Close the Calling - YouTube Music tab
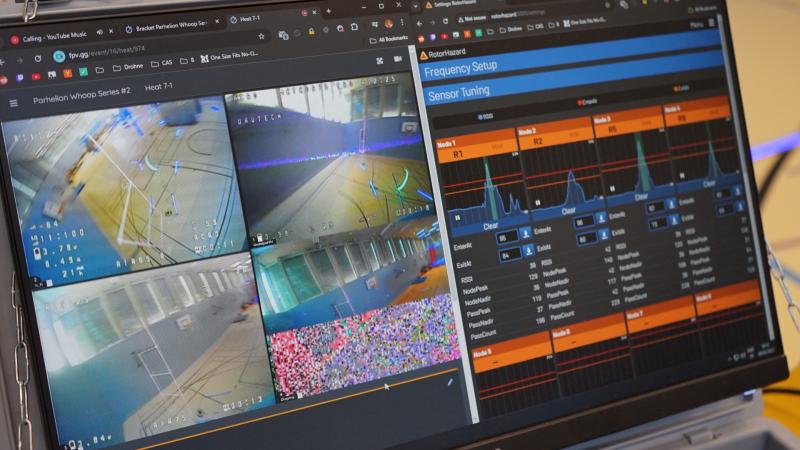 tap(111, 31)
